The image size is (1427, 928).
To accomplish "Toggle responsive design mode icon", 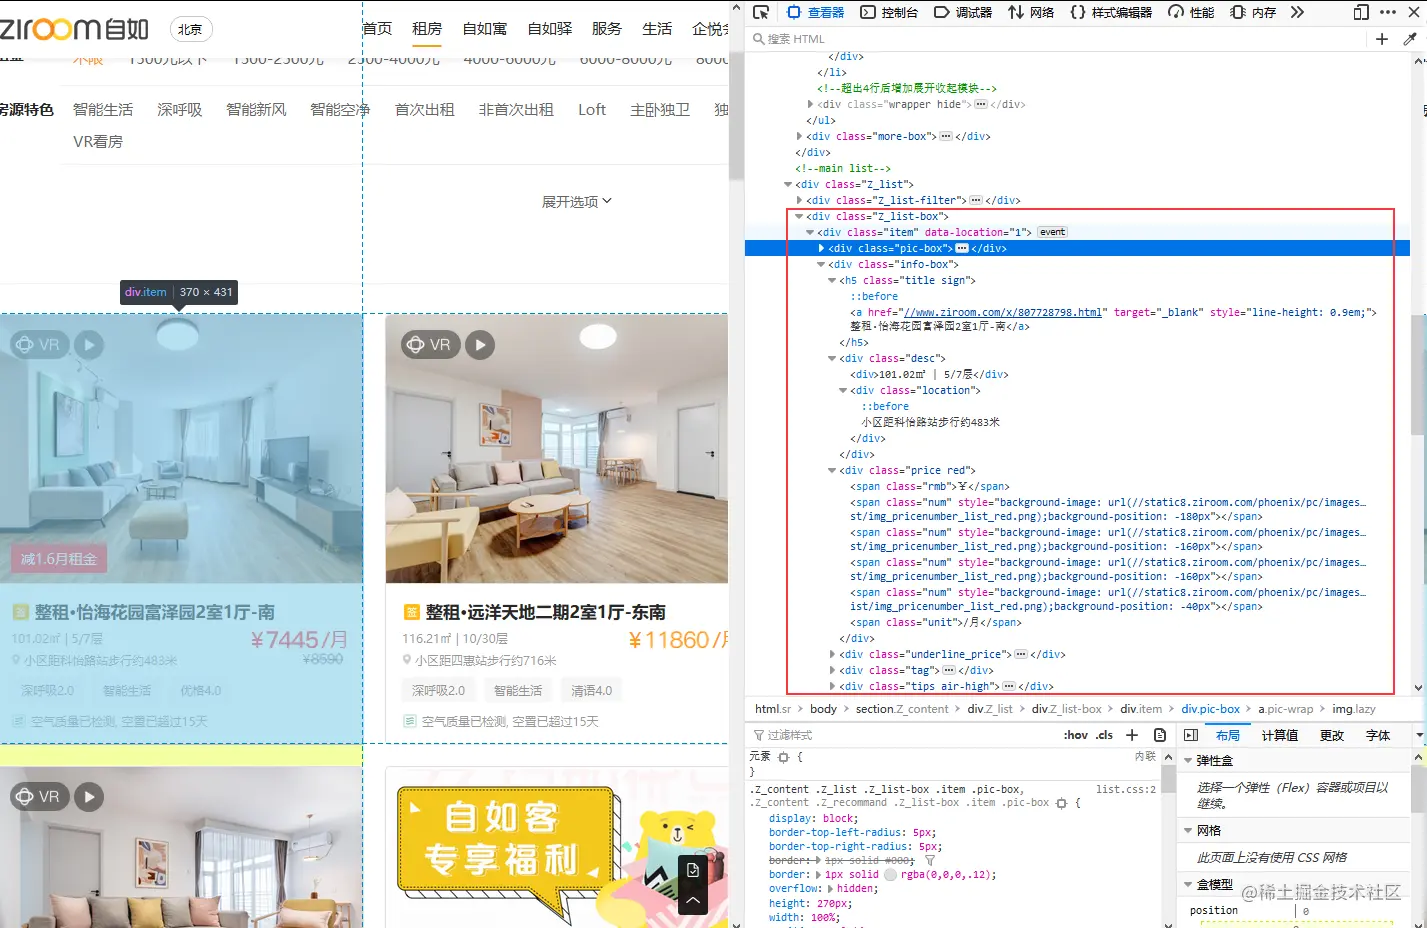I will pos(1361,12).
